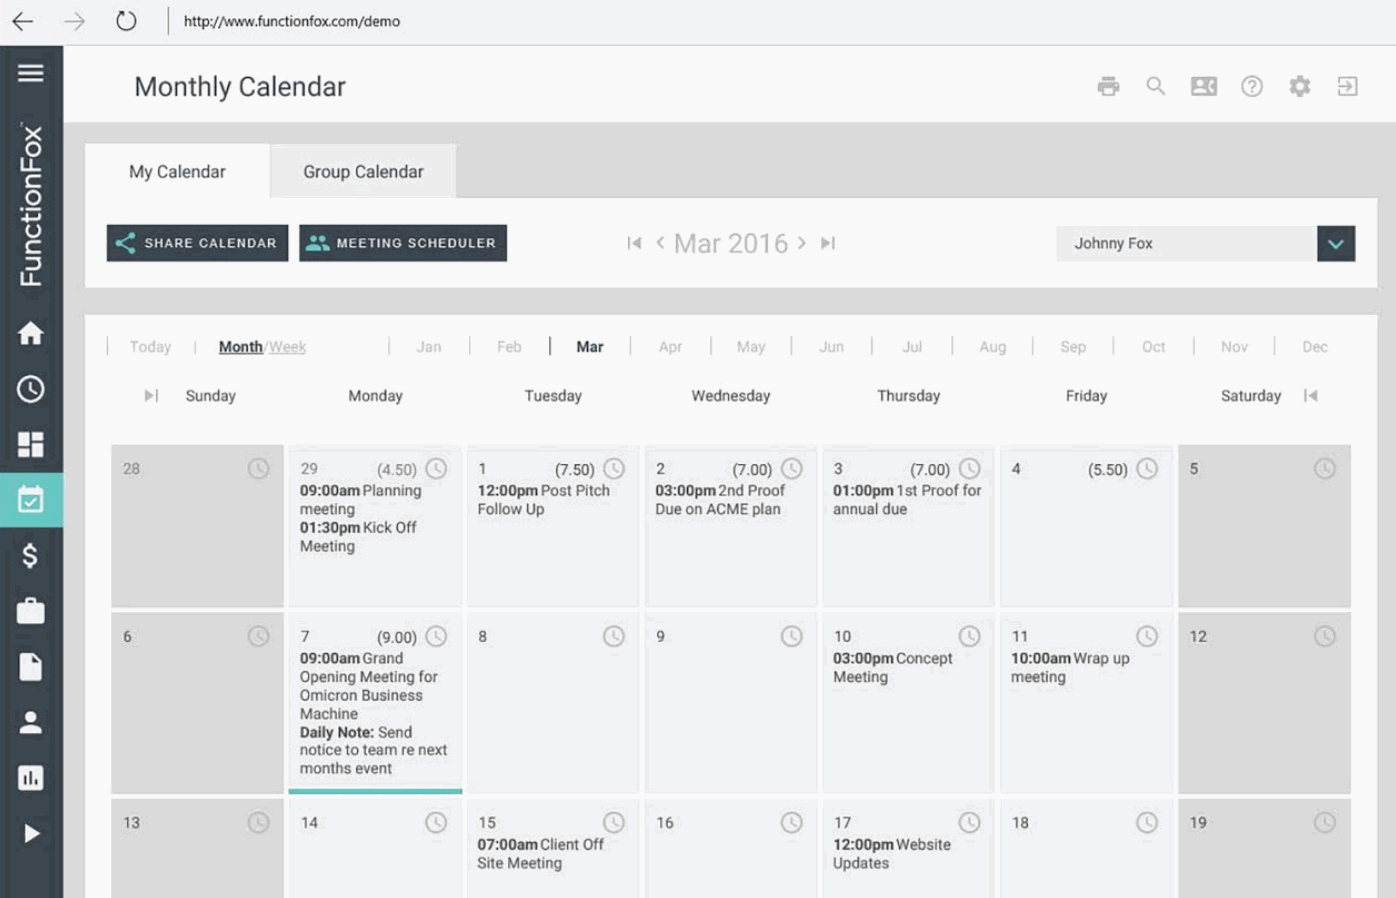
Task: Select Feb in the month strip
Action: [x=509, y=347]
